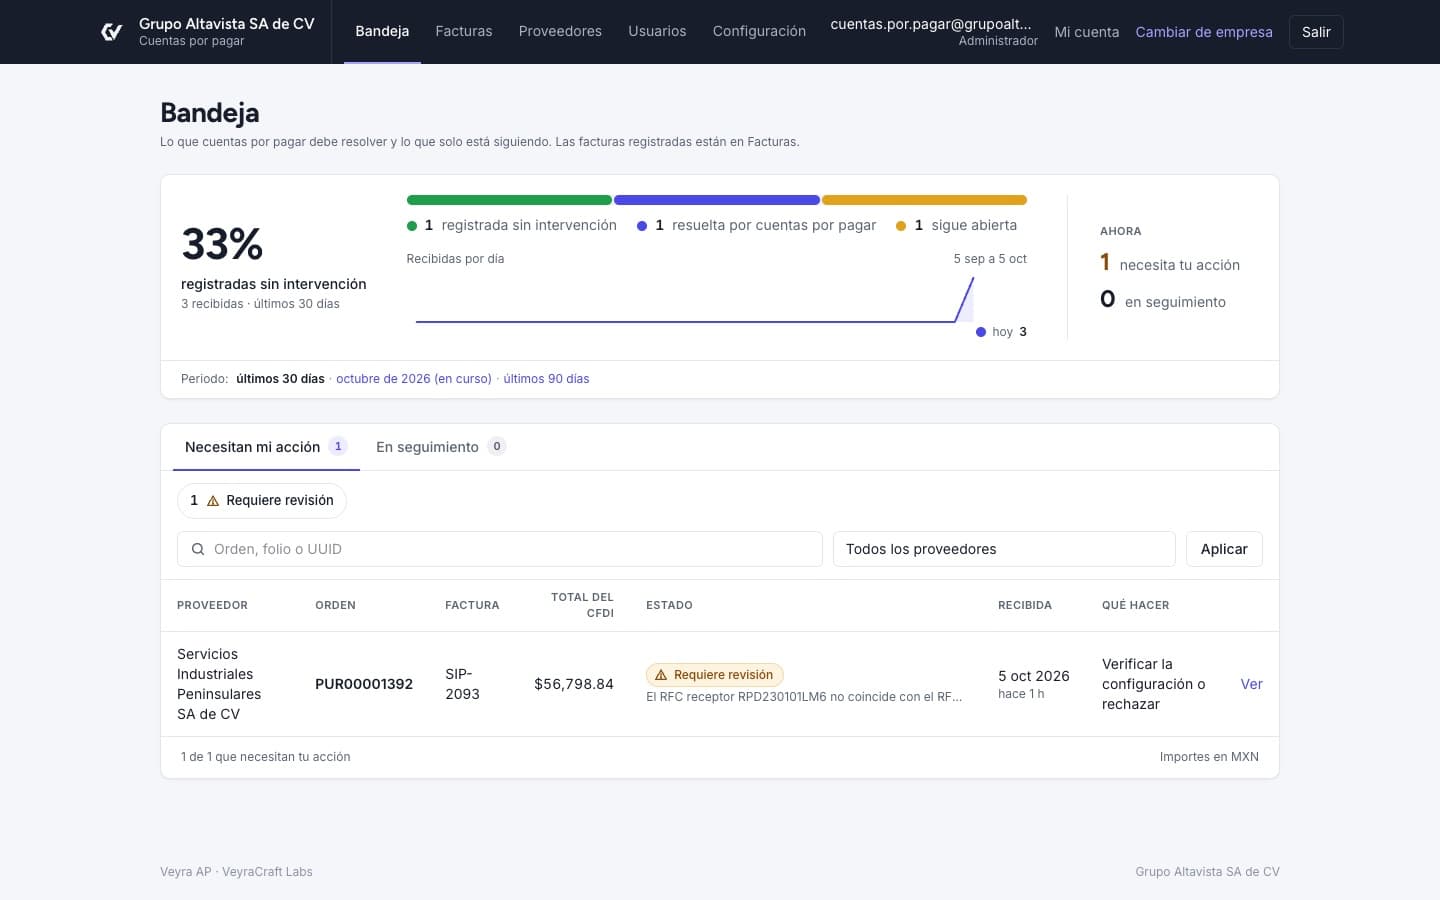The height and width of the screenshot is (900, 1440).
Task: Open the Proveedores menu item
Action: click(x=560, y=31)
